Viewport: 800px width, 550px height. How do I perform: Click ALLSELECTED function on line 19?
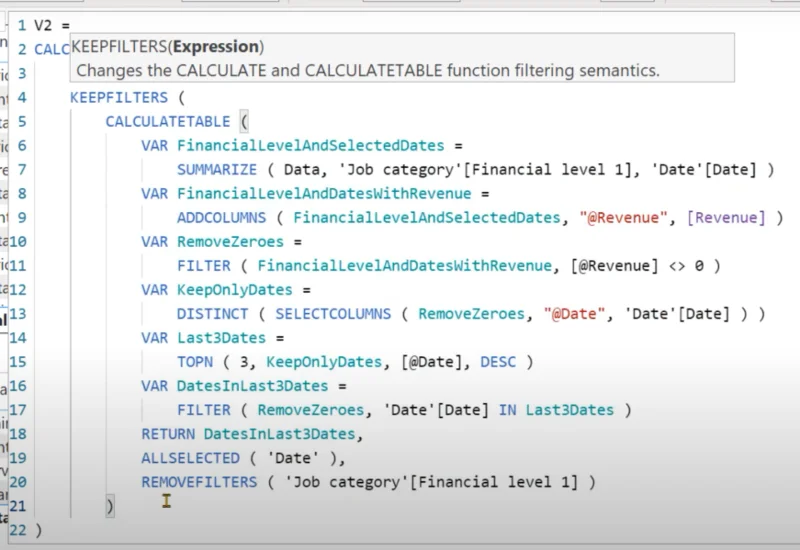[x=190, y=458]
